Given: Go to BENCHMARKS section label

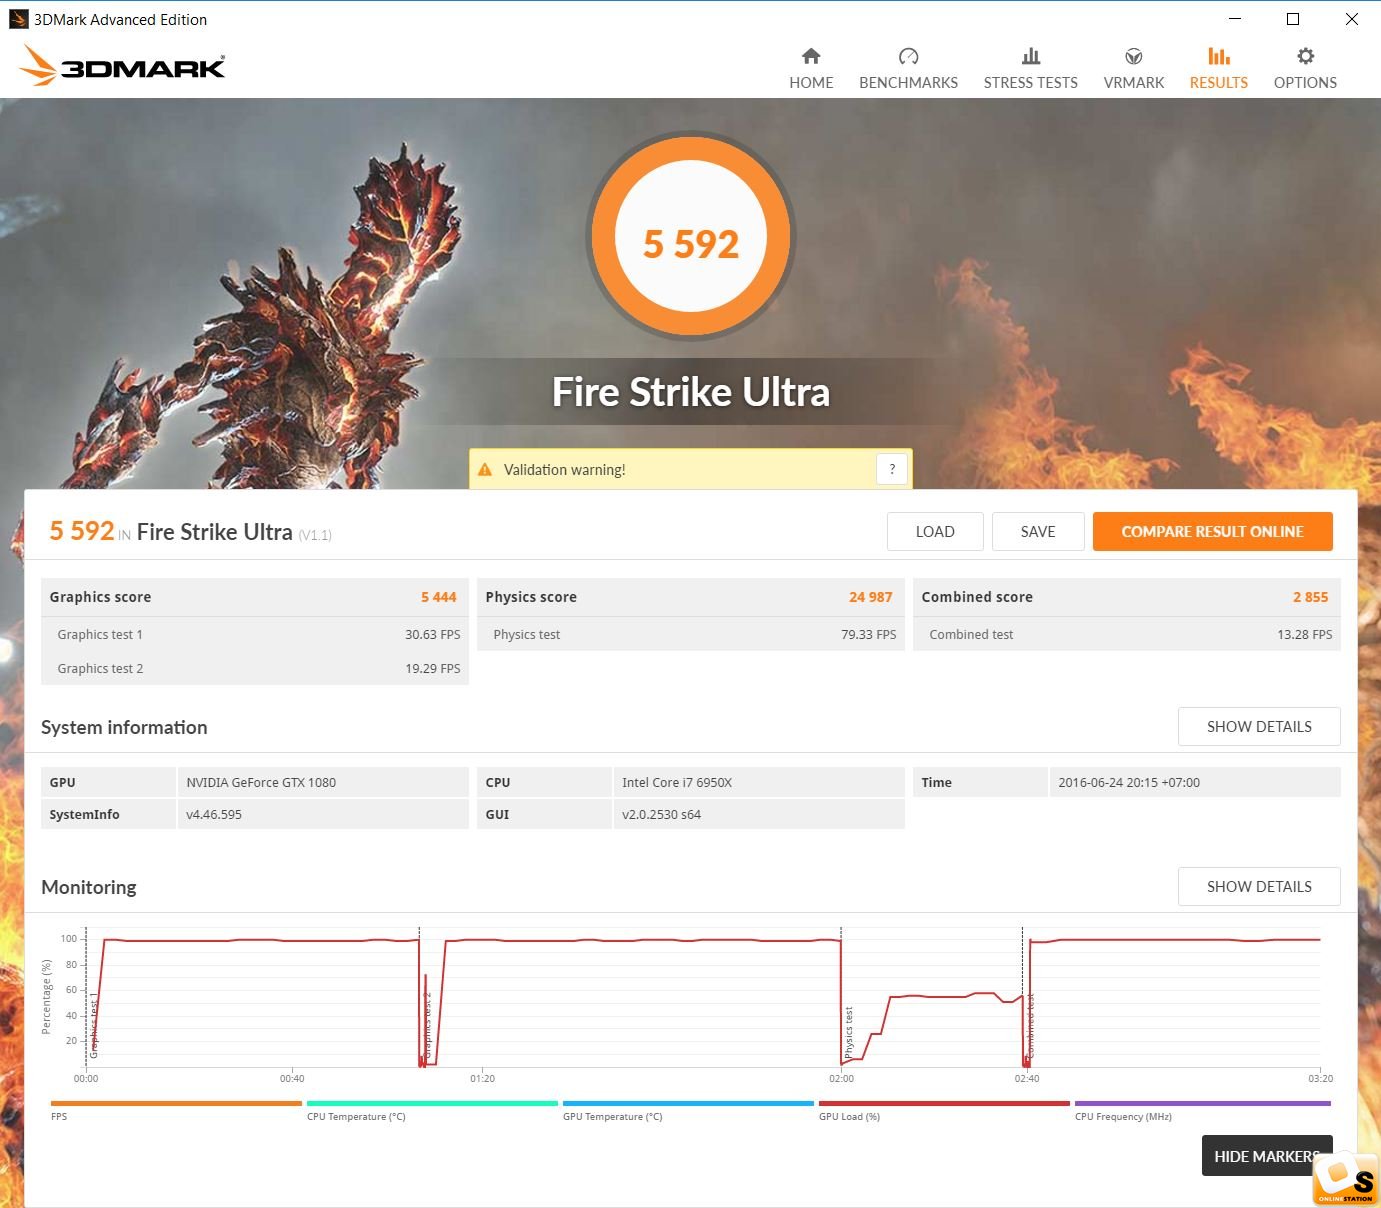Looking at the screenshot, I should (908, 83).
